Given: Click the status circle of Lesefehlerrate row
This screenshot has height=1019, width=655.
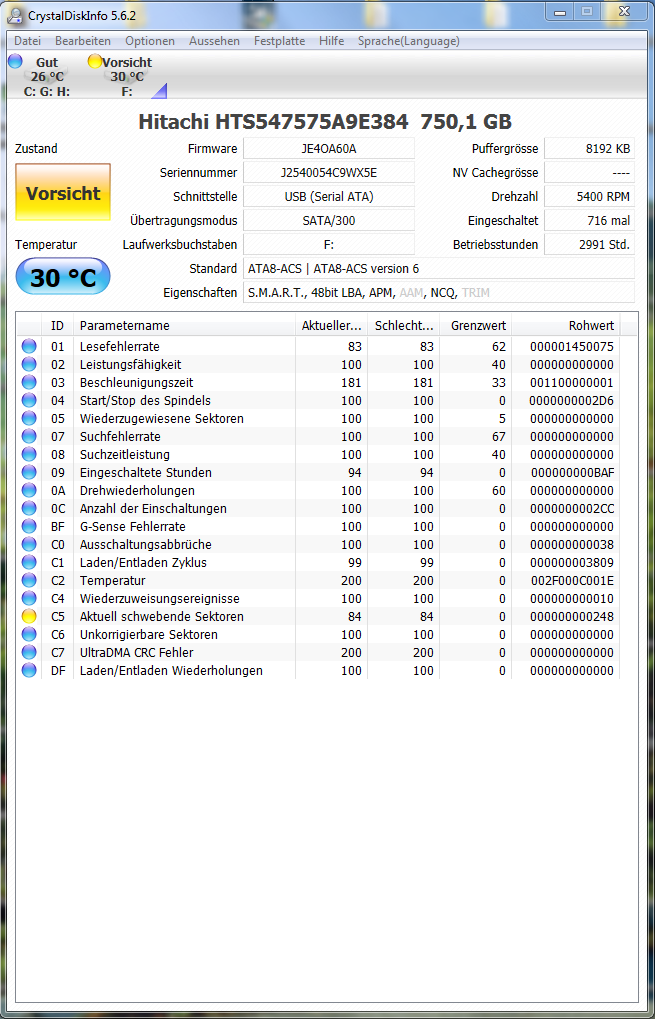Looking at the screenshot, I should click(29, 346).
